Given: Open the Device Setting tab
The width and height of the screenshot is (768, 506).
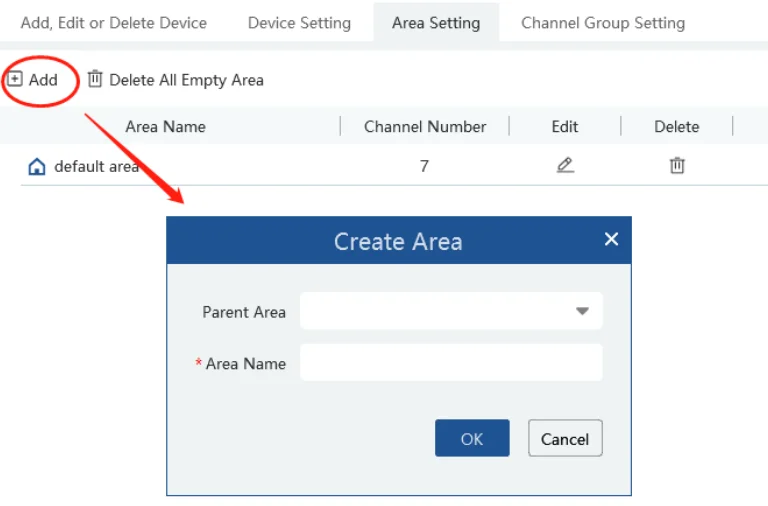Looking at the screenshot, I should click(x=299, y=23).
